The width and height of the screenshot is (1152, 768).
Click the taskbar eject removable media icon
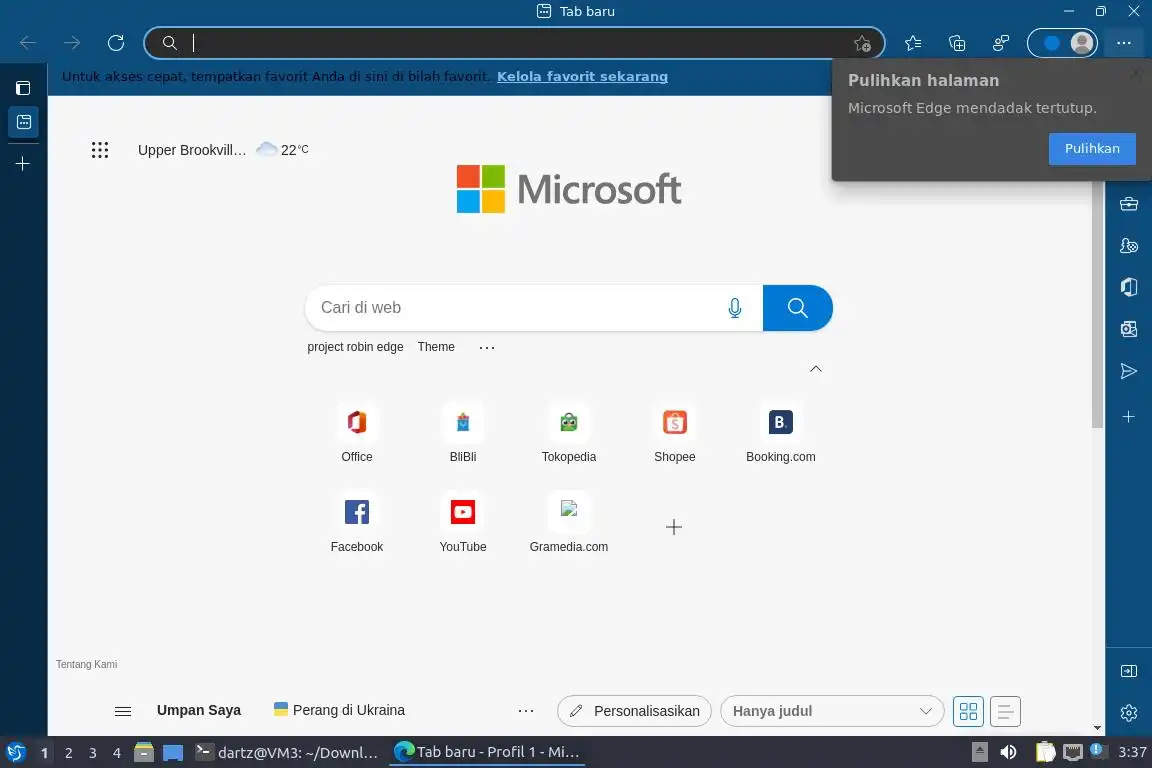point(979,752)
